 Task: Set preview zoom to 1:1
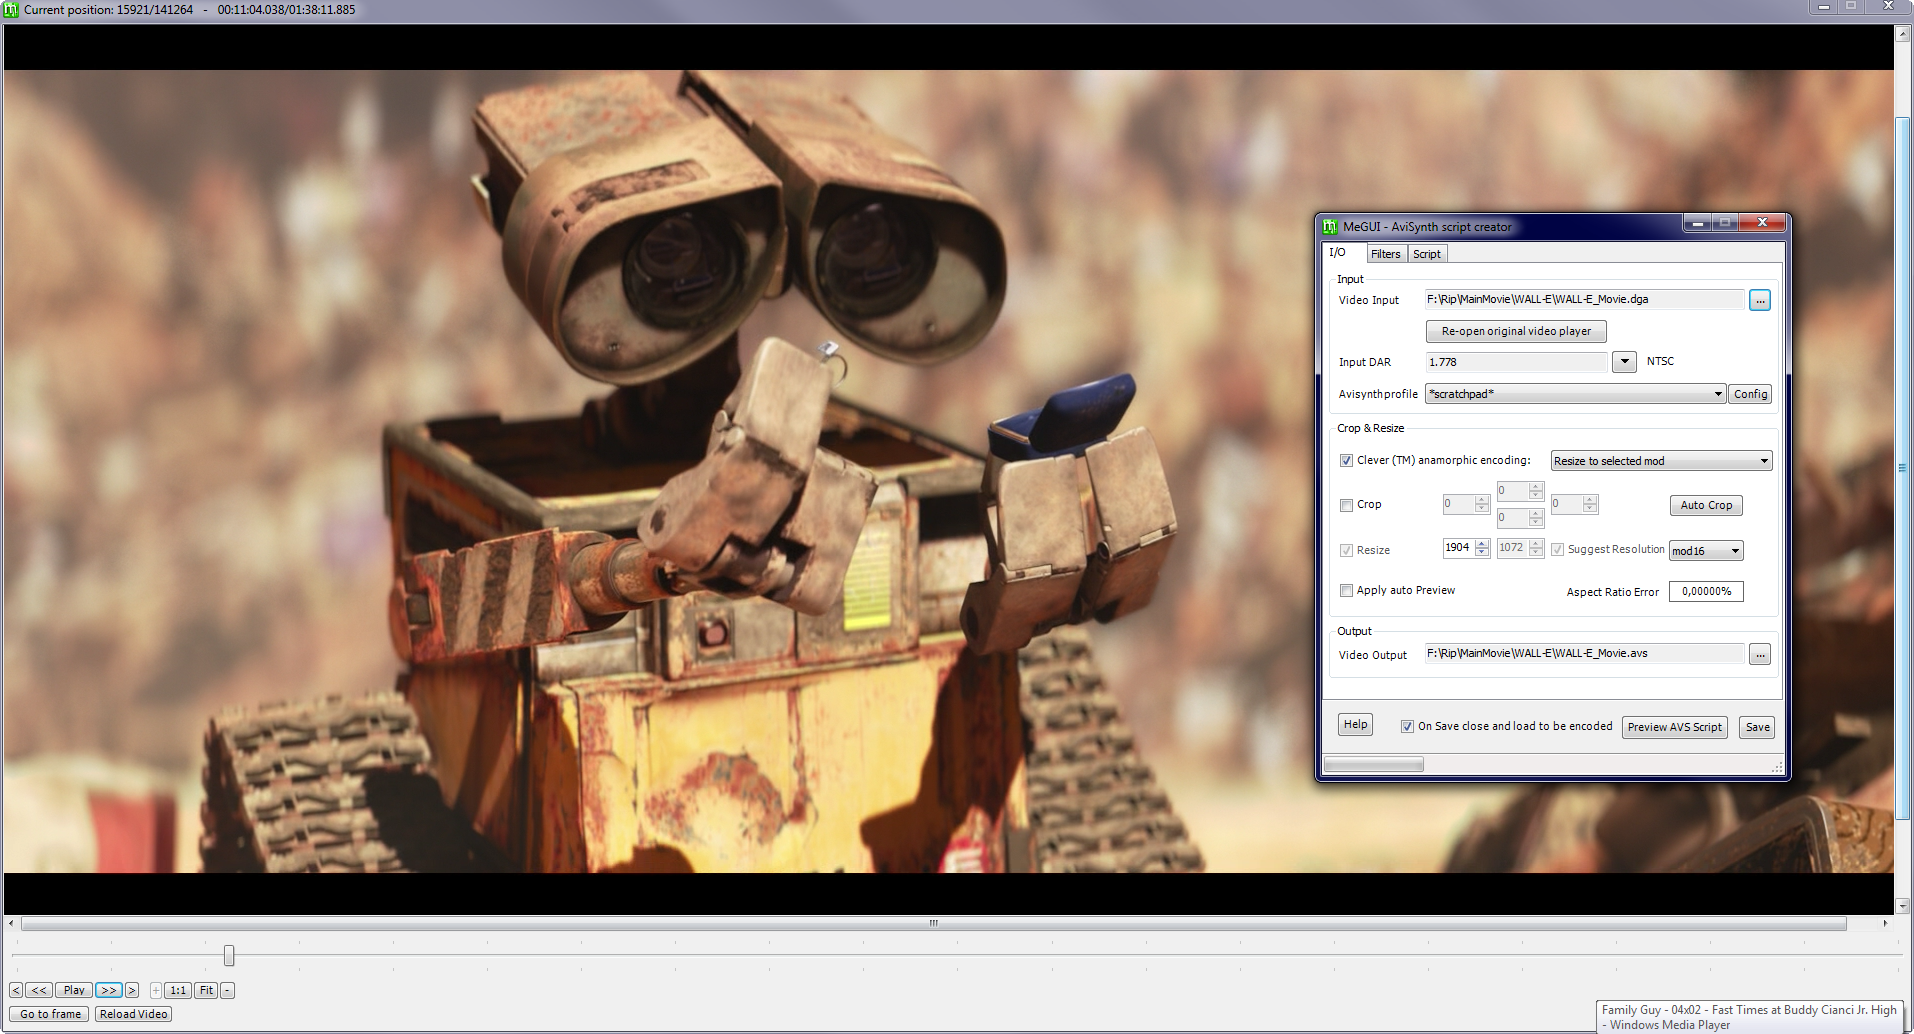[x=178, y=990]
